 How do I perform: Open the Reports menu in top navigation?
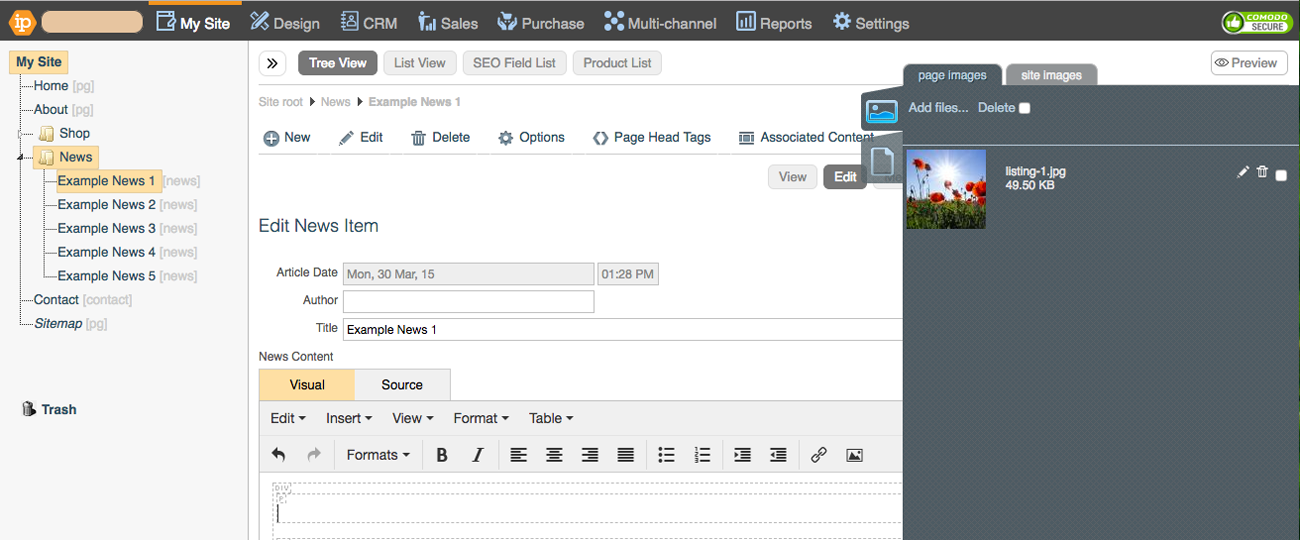point(774,22)
